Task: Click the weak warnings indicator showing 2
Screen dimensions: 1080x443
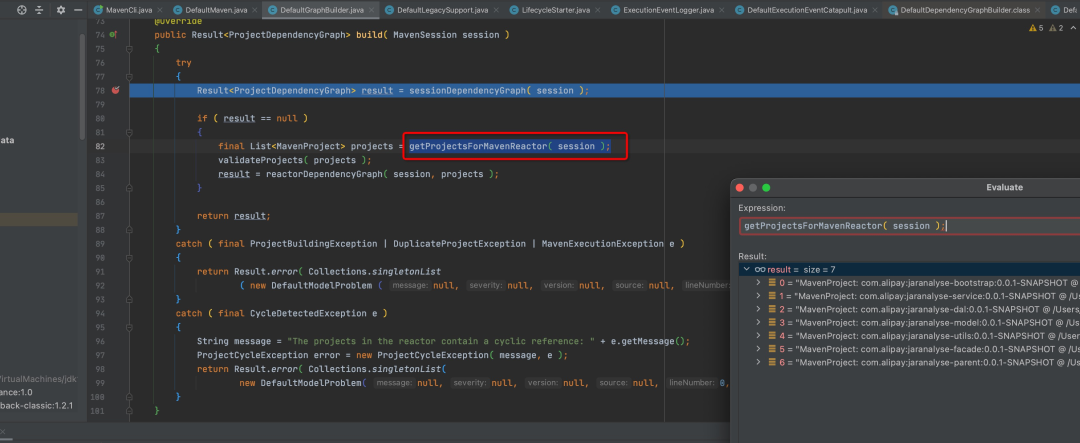Action: click(1055, 28)
